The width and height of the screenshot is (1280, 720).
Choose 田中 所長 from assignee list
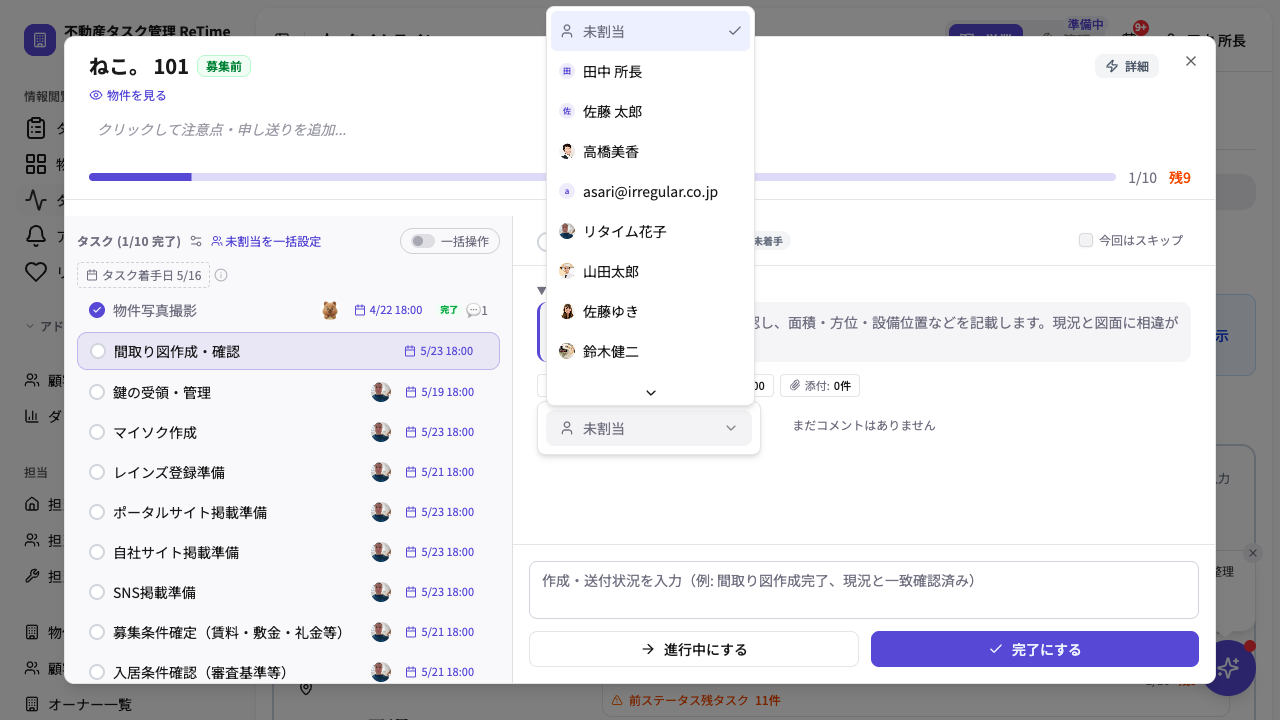coord(650,71)
